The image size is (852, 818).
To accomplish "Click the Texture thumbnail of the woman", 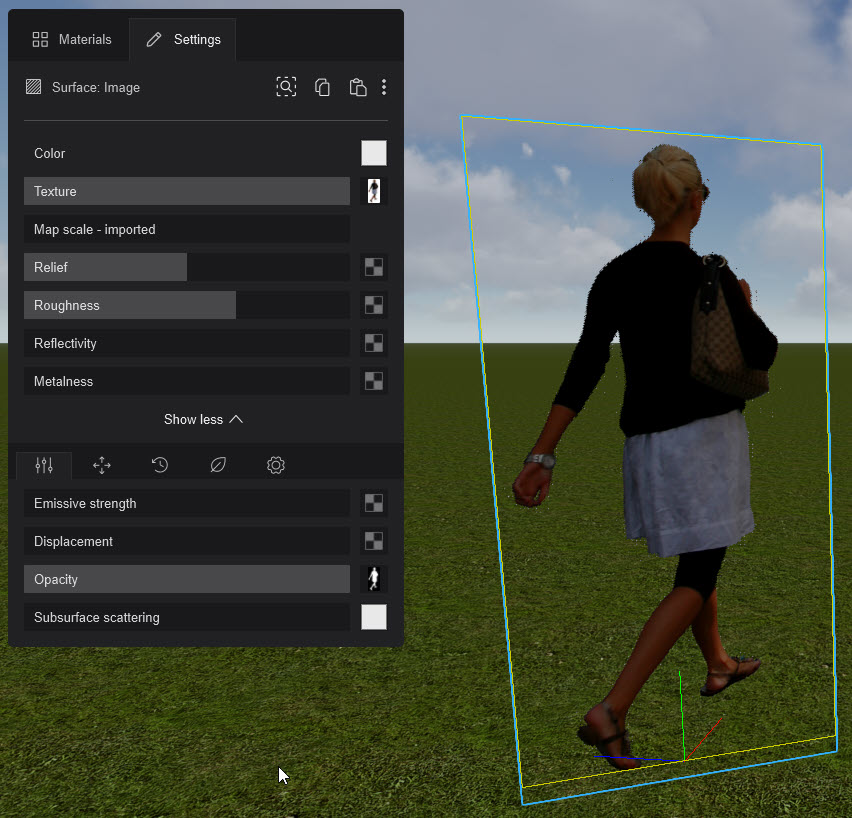I will pyautogui.click(x=373, y=191).
